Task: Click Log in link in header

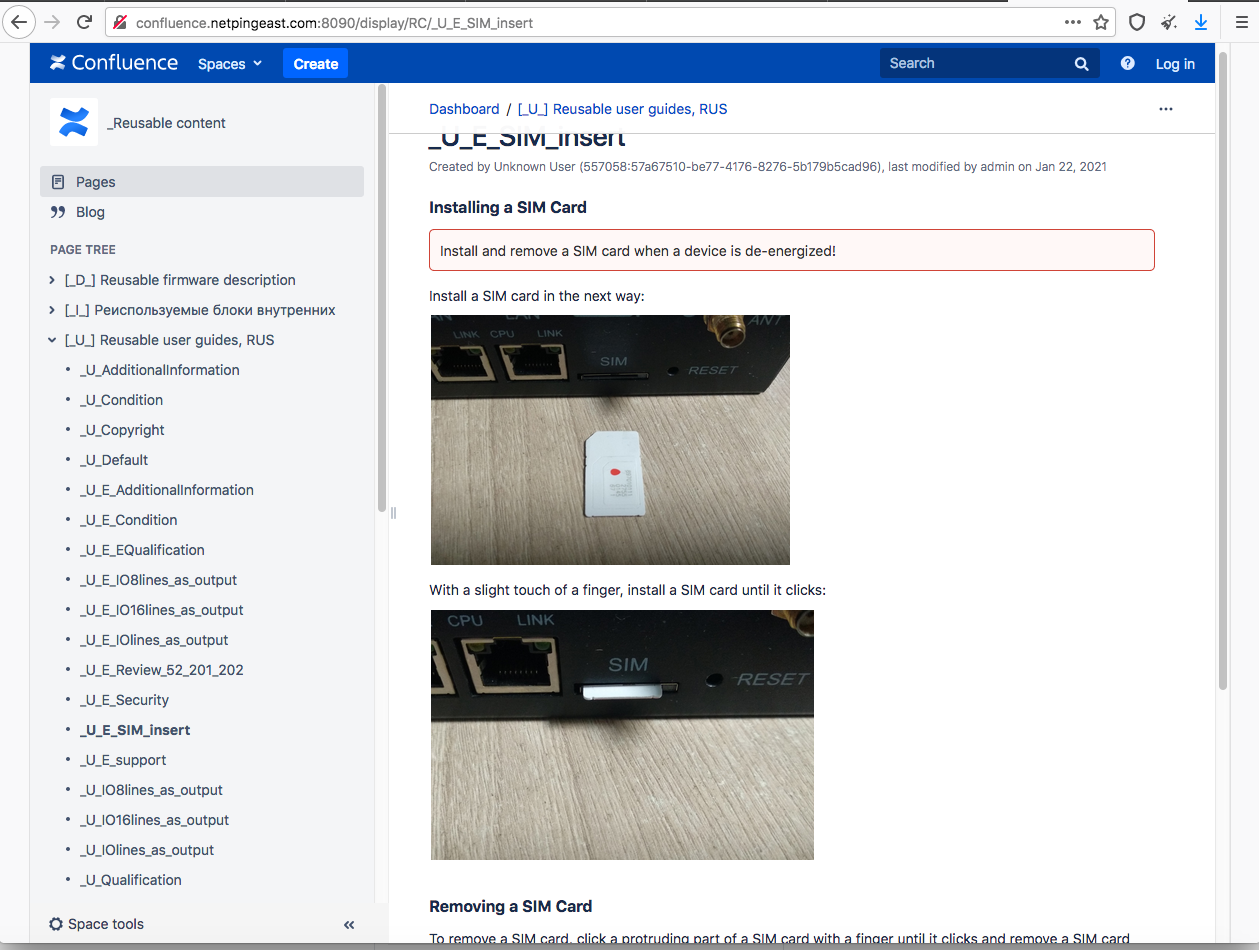Action: point(1175,64)
